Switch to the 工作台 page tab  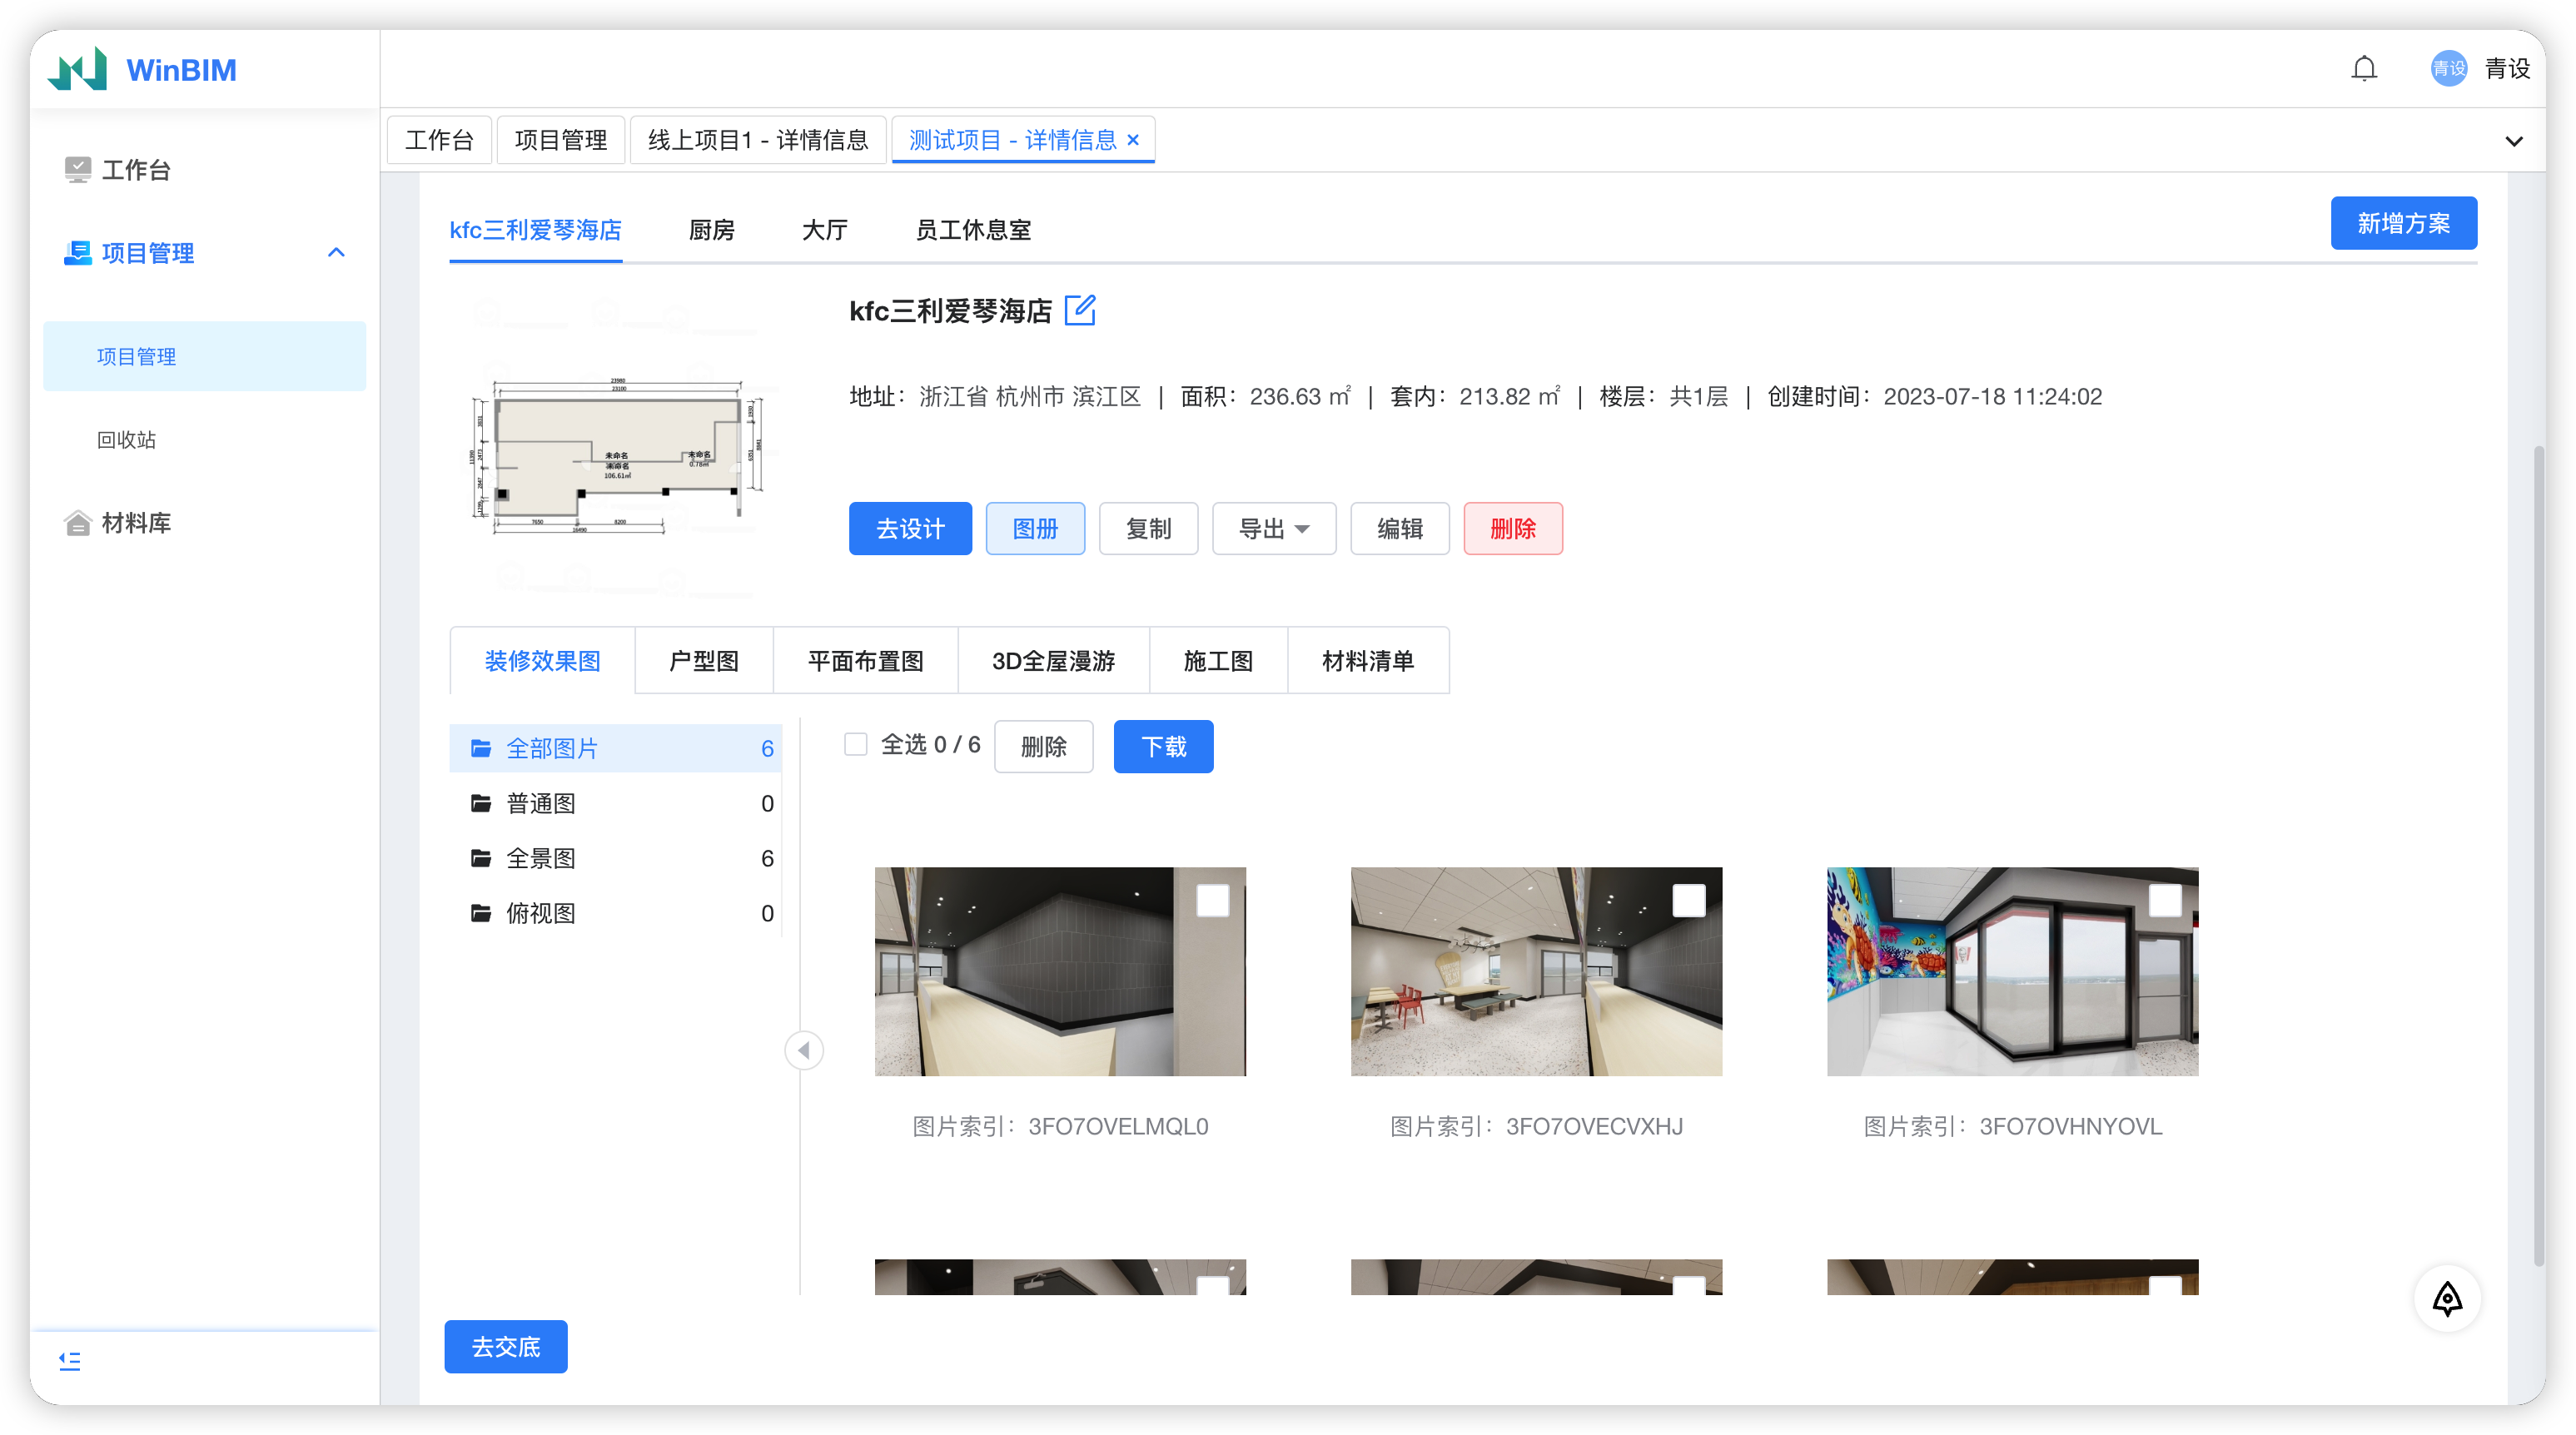coord(439,139)
